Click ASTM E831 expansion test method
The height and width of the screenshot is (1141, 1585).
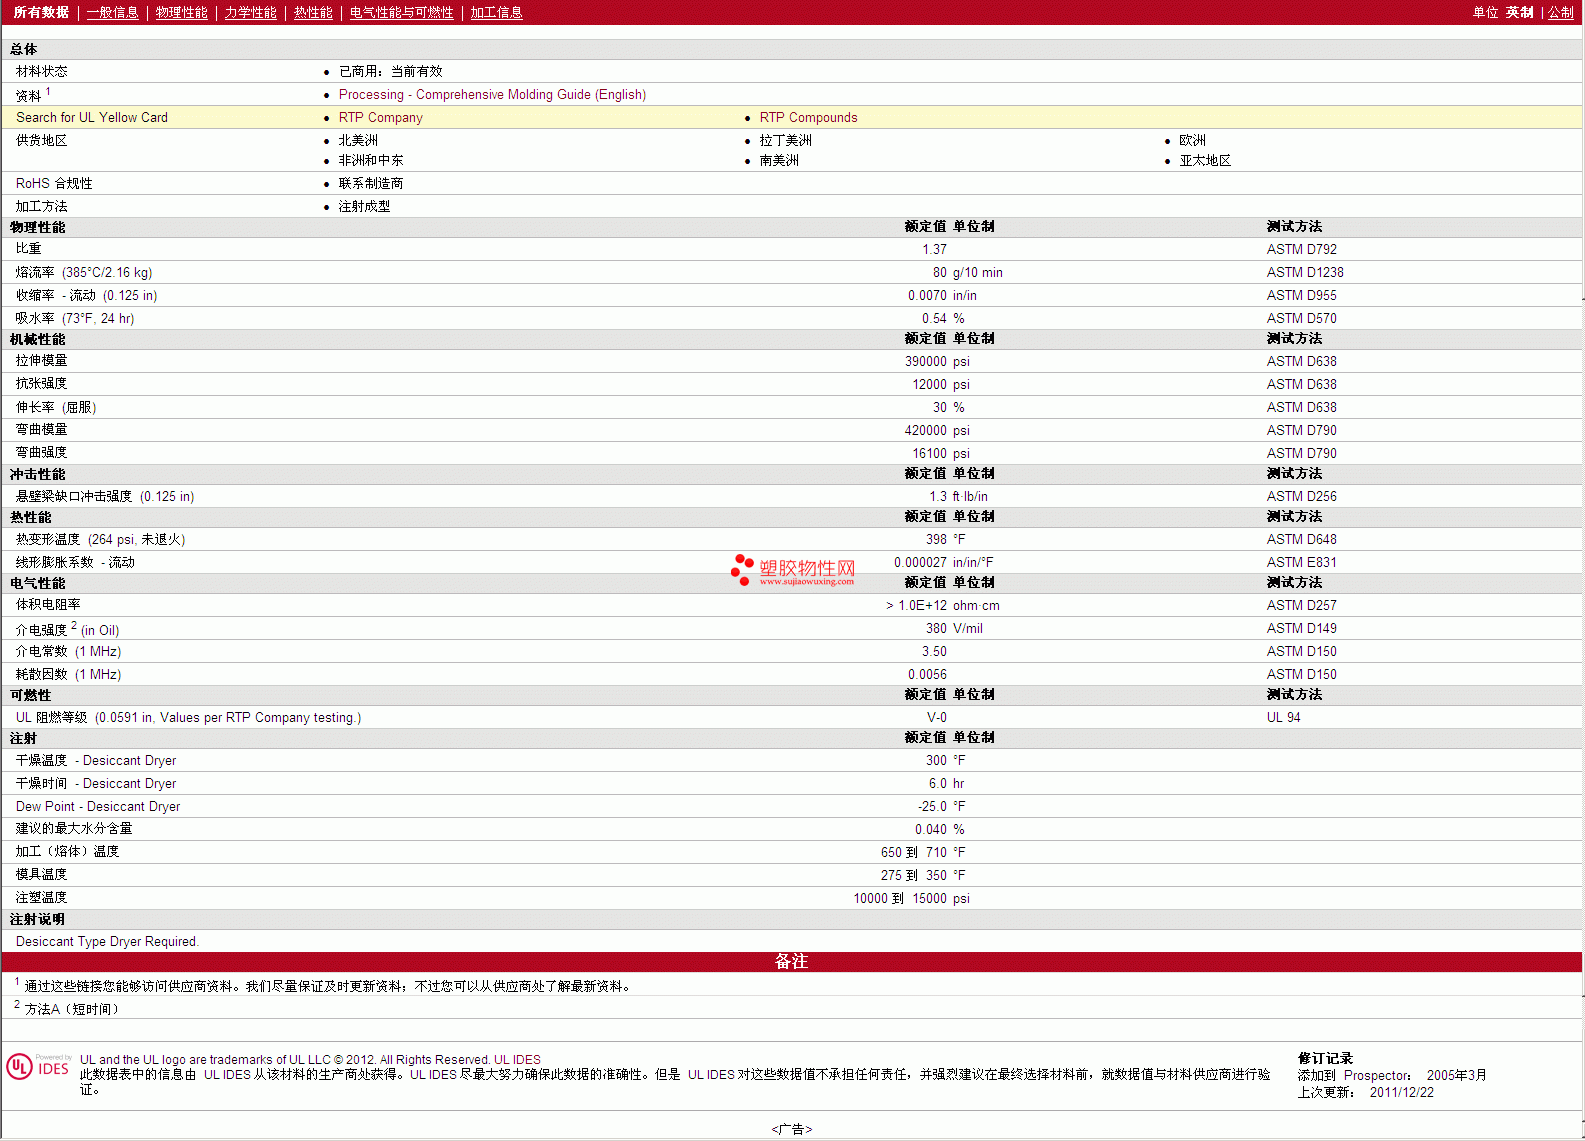(1301, 563)
